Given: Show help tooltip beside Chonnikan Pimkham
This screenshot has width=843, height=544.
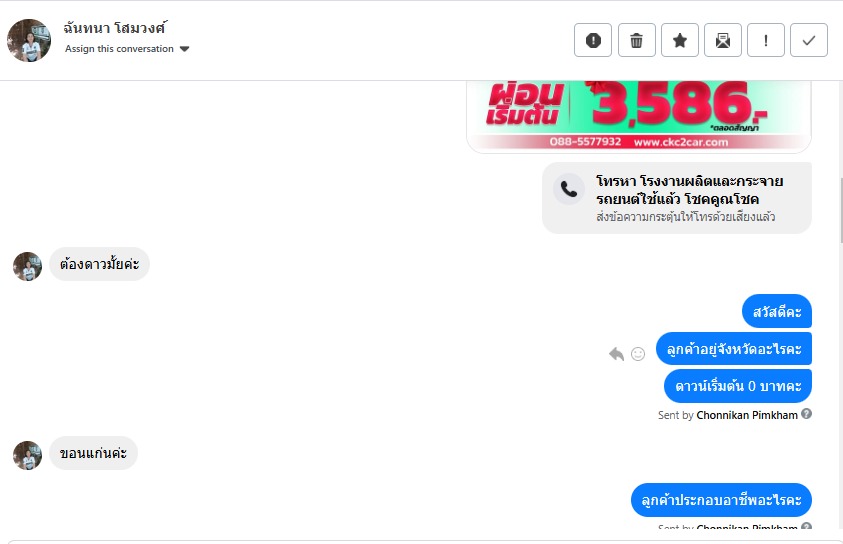Looking at the screenshot, I should (x=806, y=414).
